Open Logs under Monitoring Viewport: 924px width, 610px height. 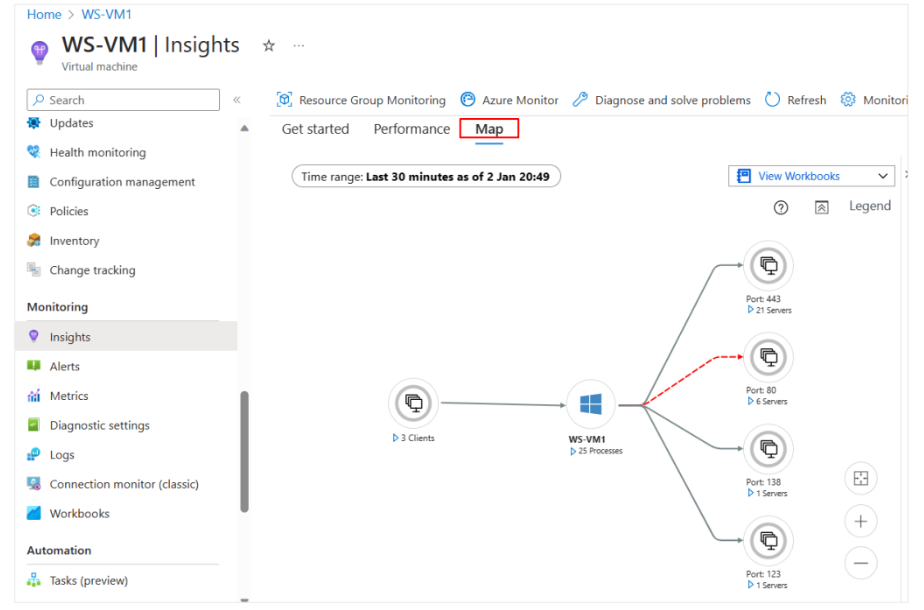coord(51,454)
